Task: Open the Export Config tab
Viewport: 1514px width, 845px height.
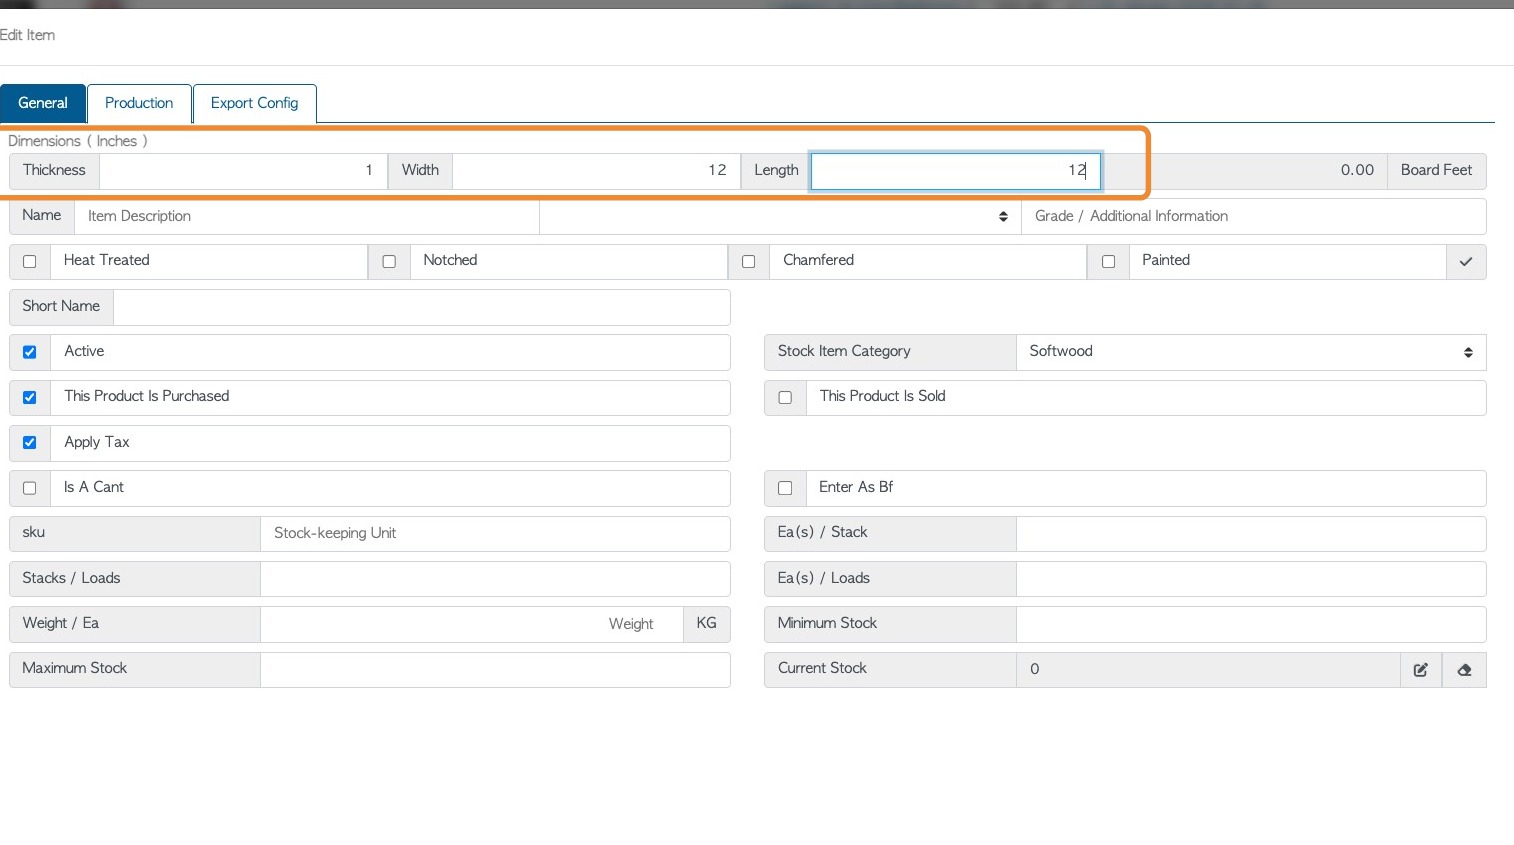Action: click(254, 103)
